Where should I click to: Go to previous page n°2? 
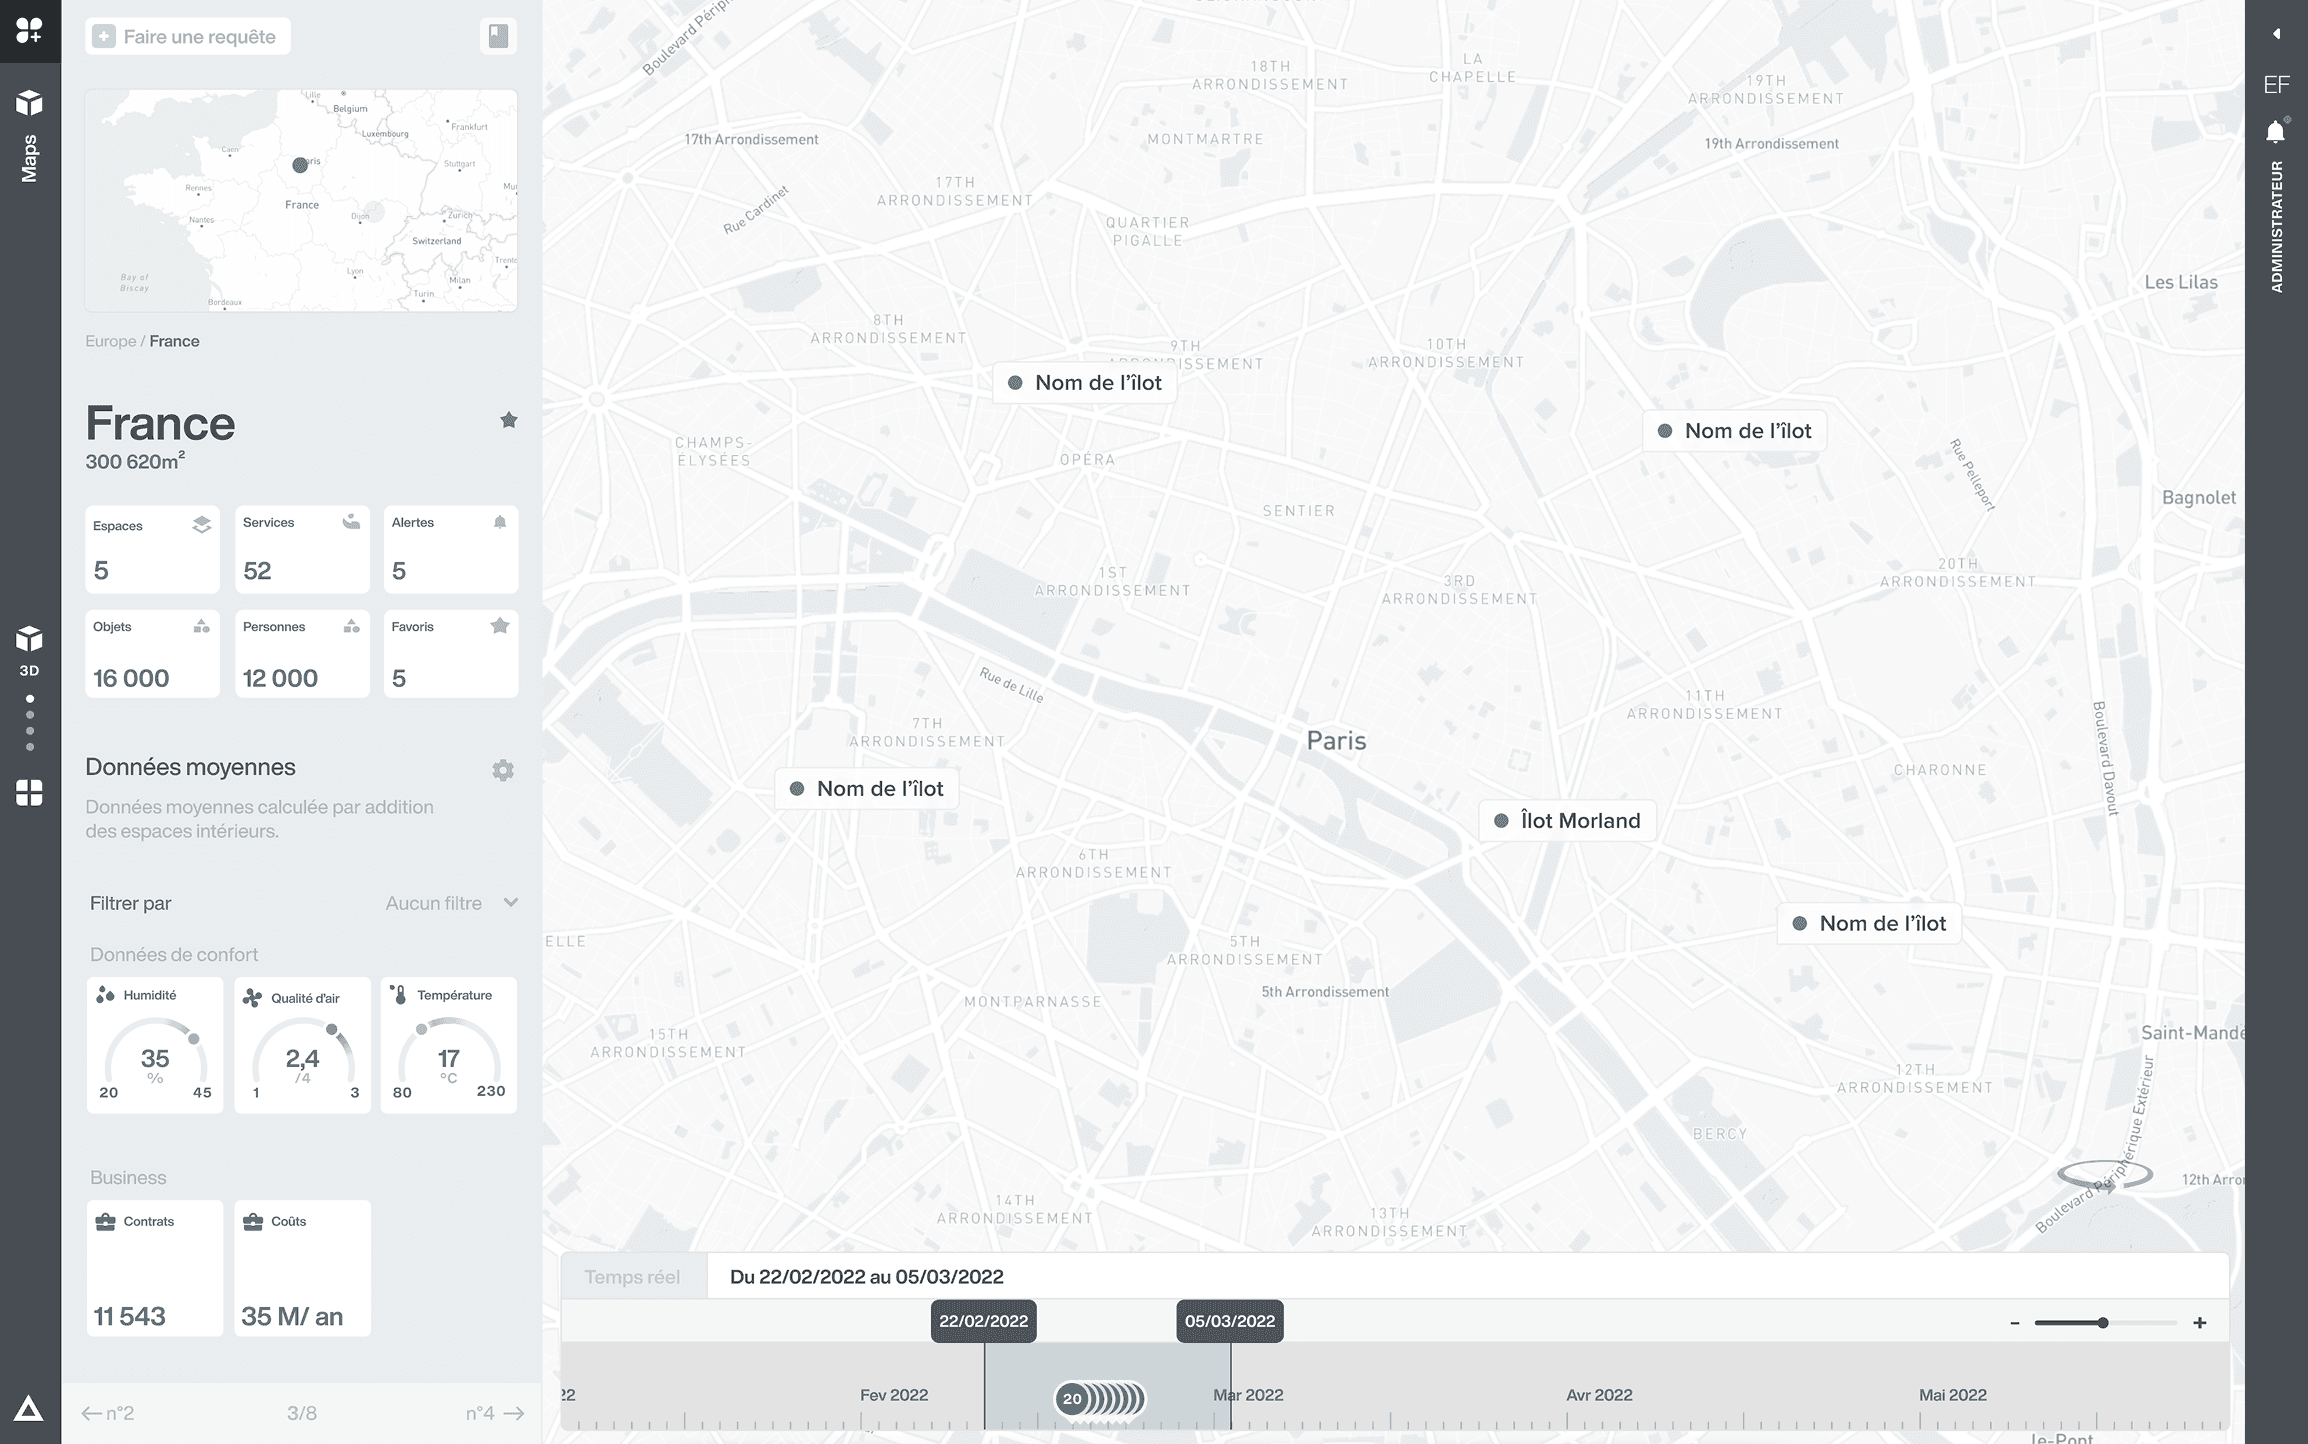tap(108, 1413)
